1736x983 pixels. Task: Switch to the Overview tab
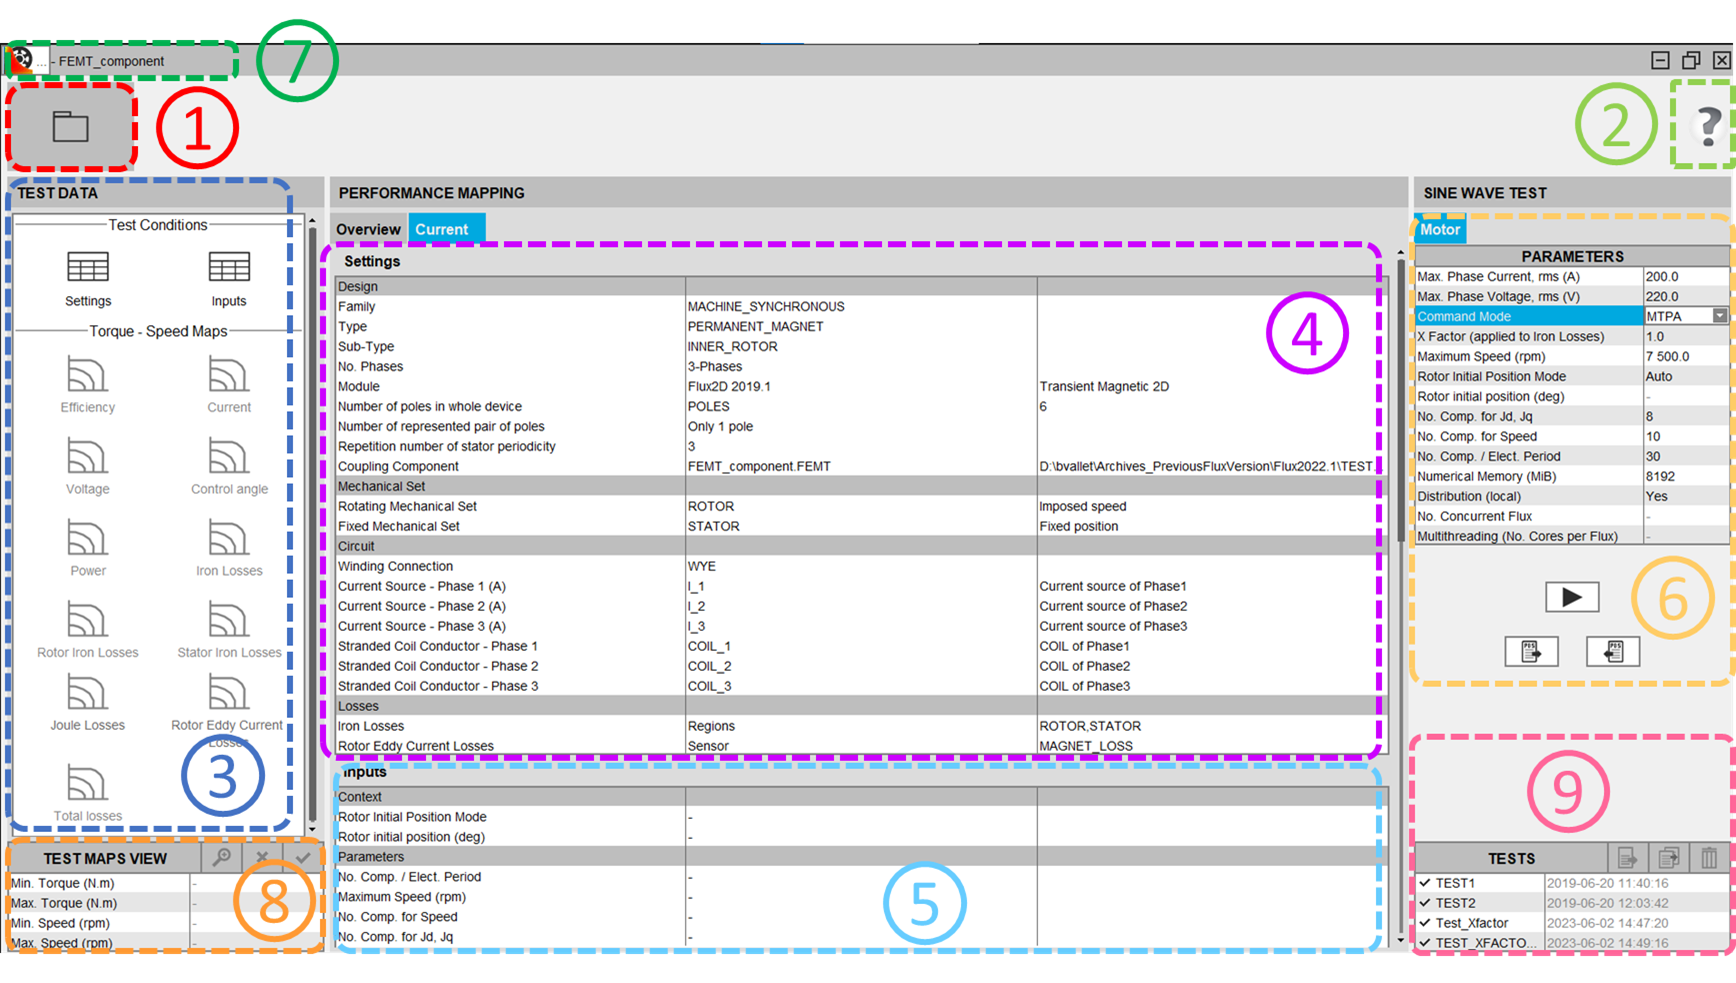click(368, 230)
